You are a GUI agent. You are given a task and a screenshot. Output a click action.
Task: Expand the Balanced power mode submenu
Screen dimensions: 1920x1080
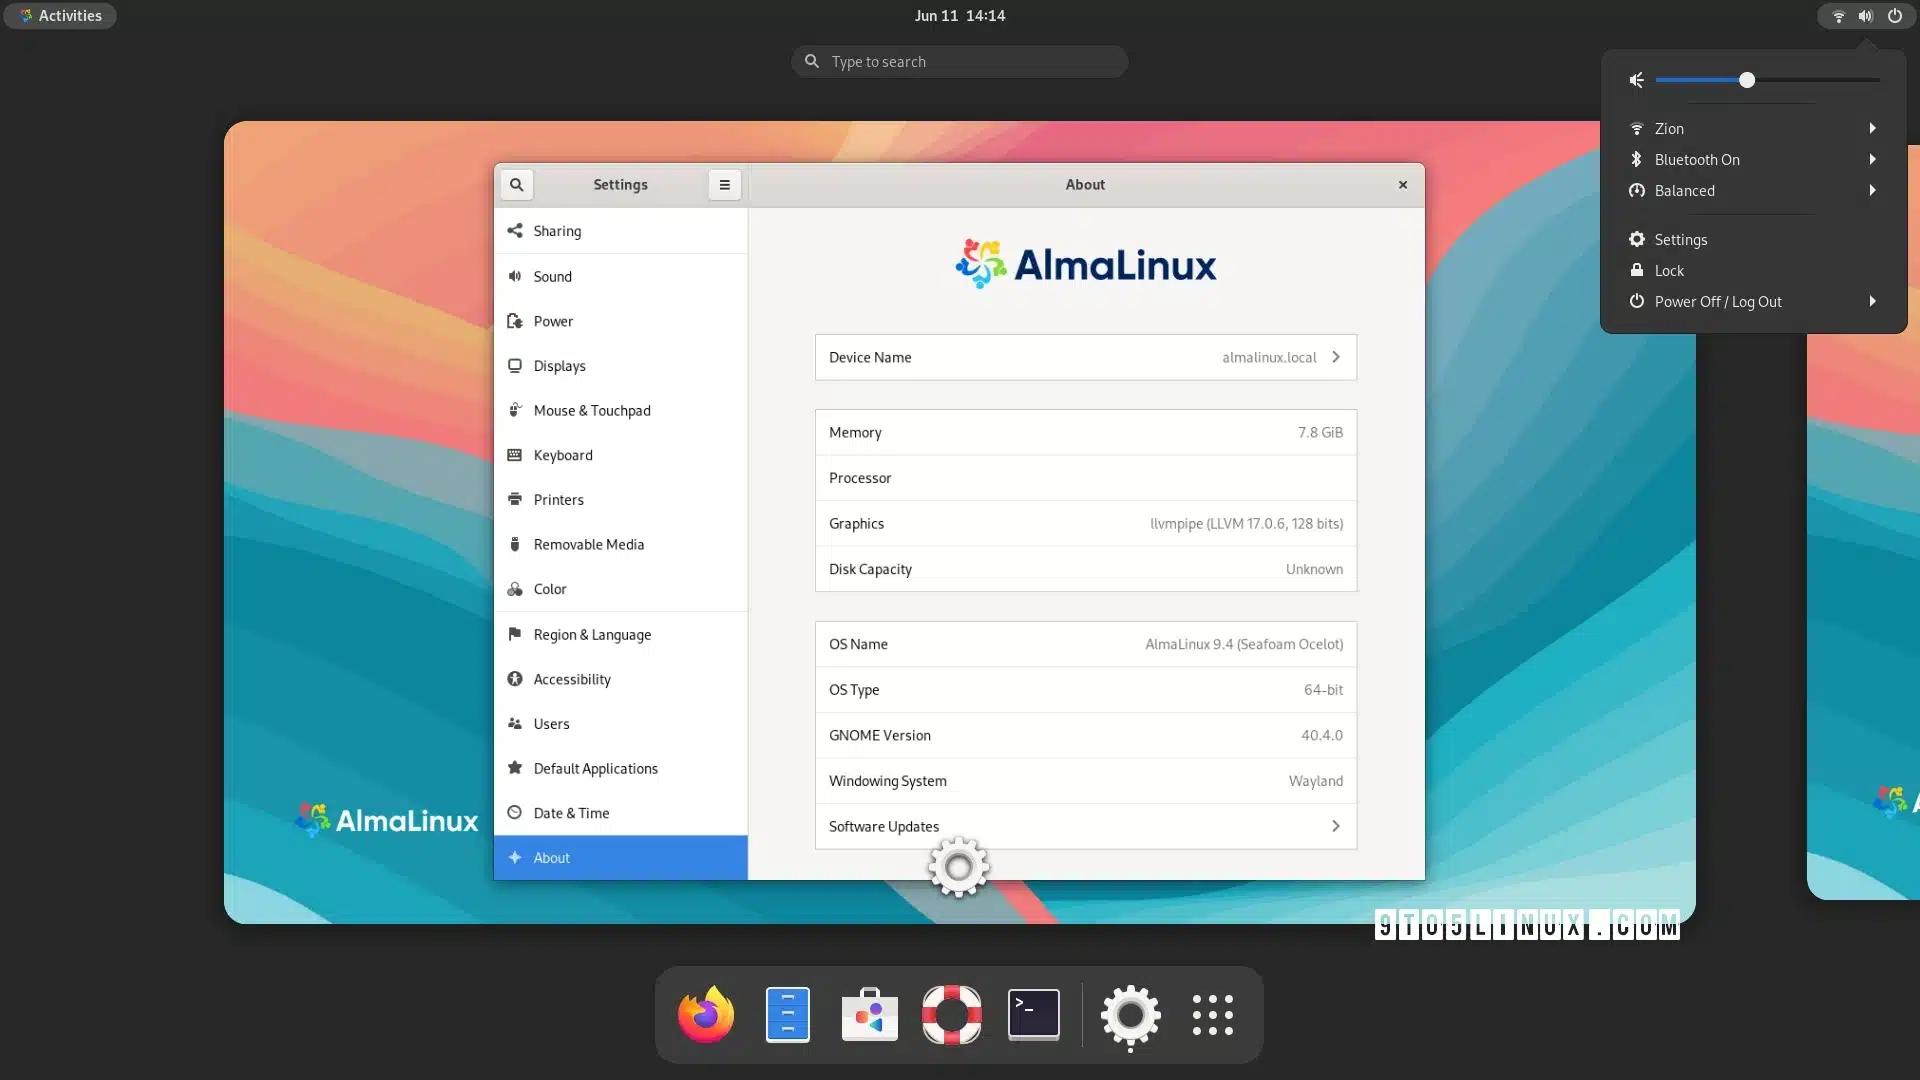(1752, 190)
